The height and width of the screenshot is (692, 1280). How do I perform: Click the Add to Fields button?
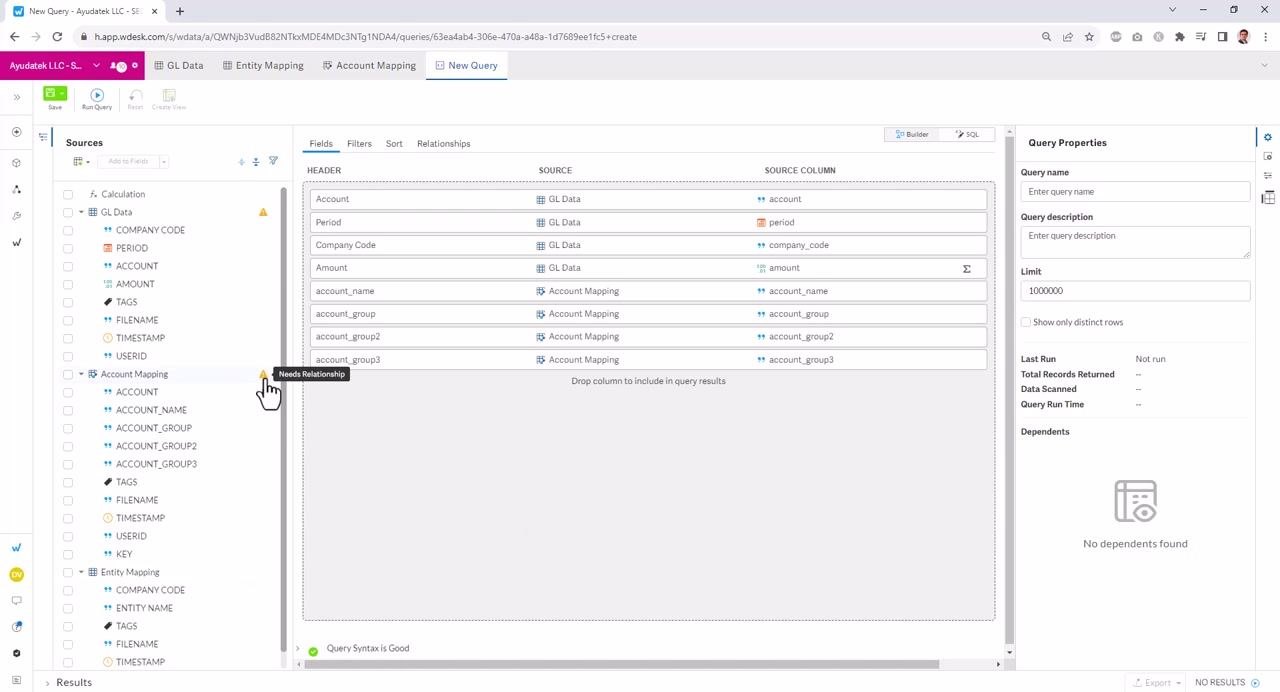click(128, 161)
